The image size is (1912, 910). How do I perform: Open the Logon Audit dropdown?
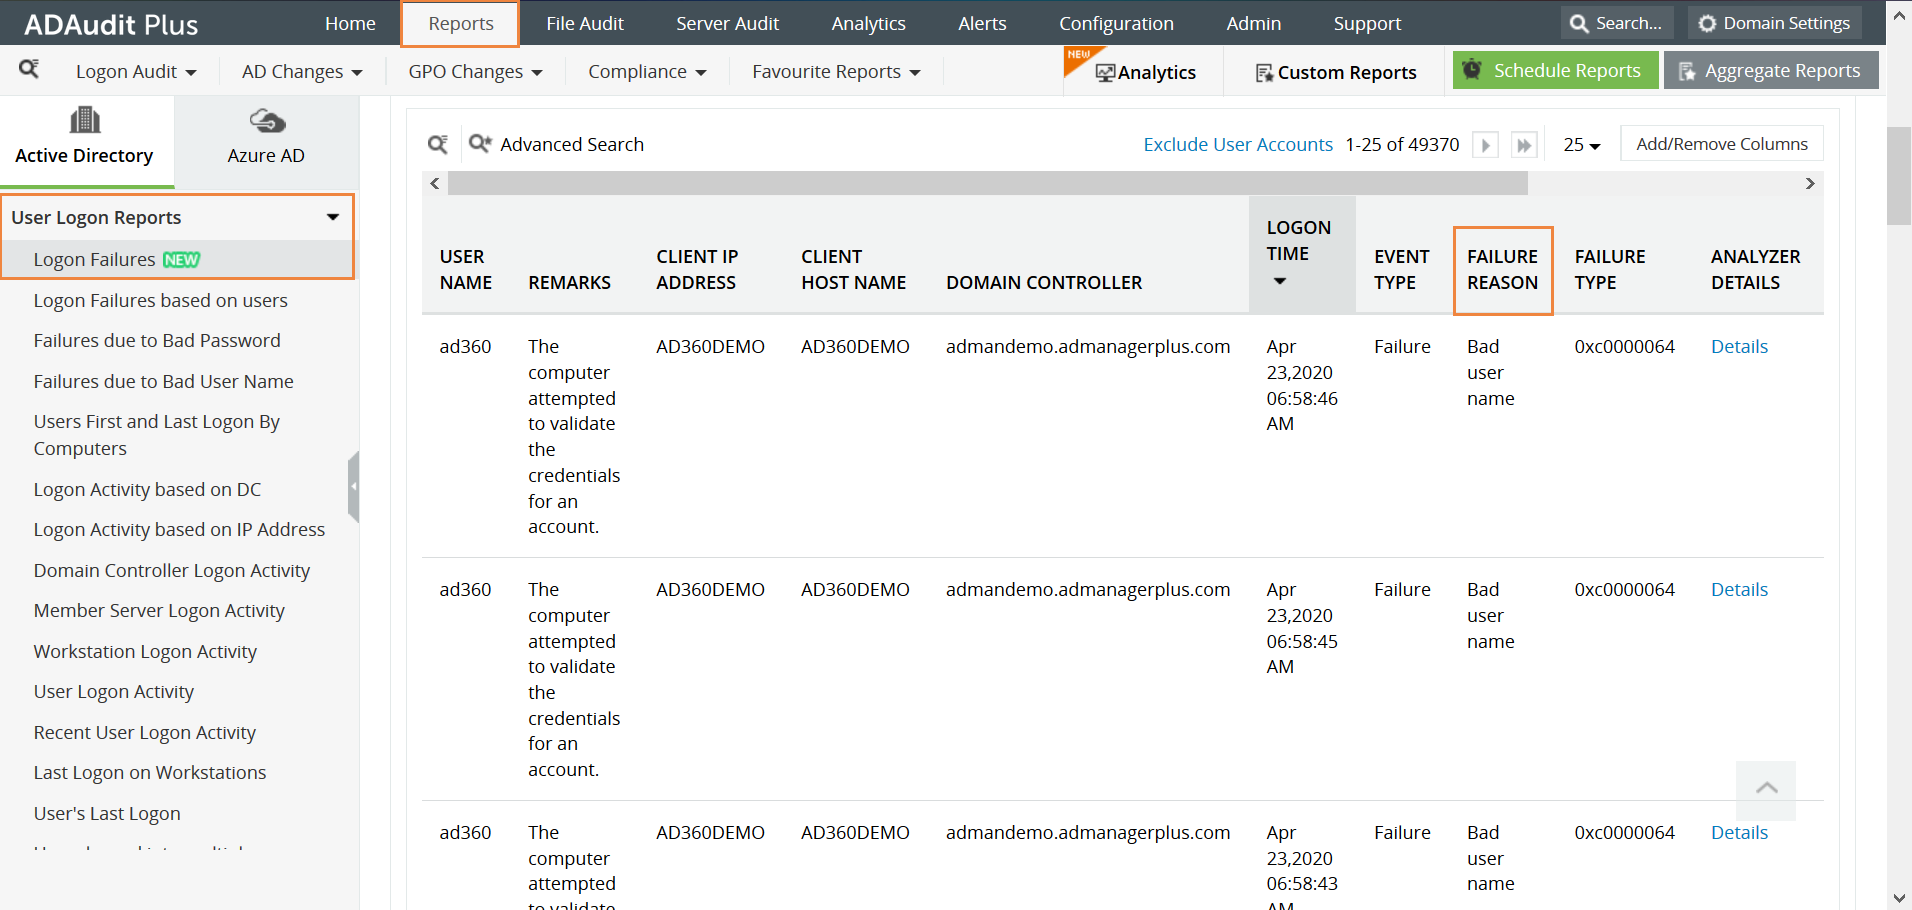point(136,72)
